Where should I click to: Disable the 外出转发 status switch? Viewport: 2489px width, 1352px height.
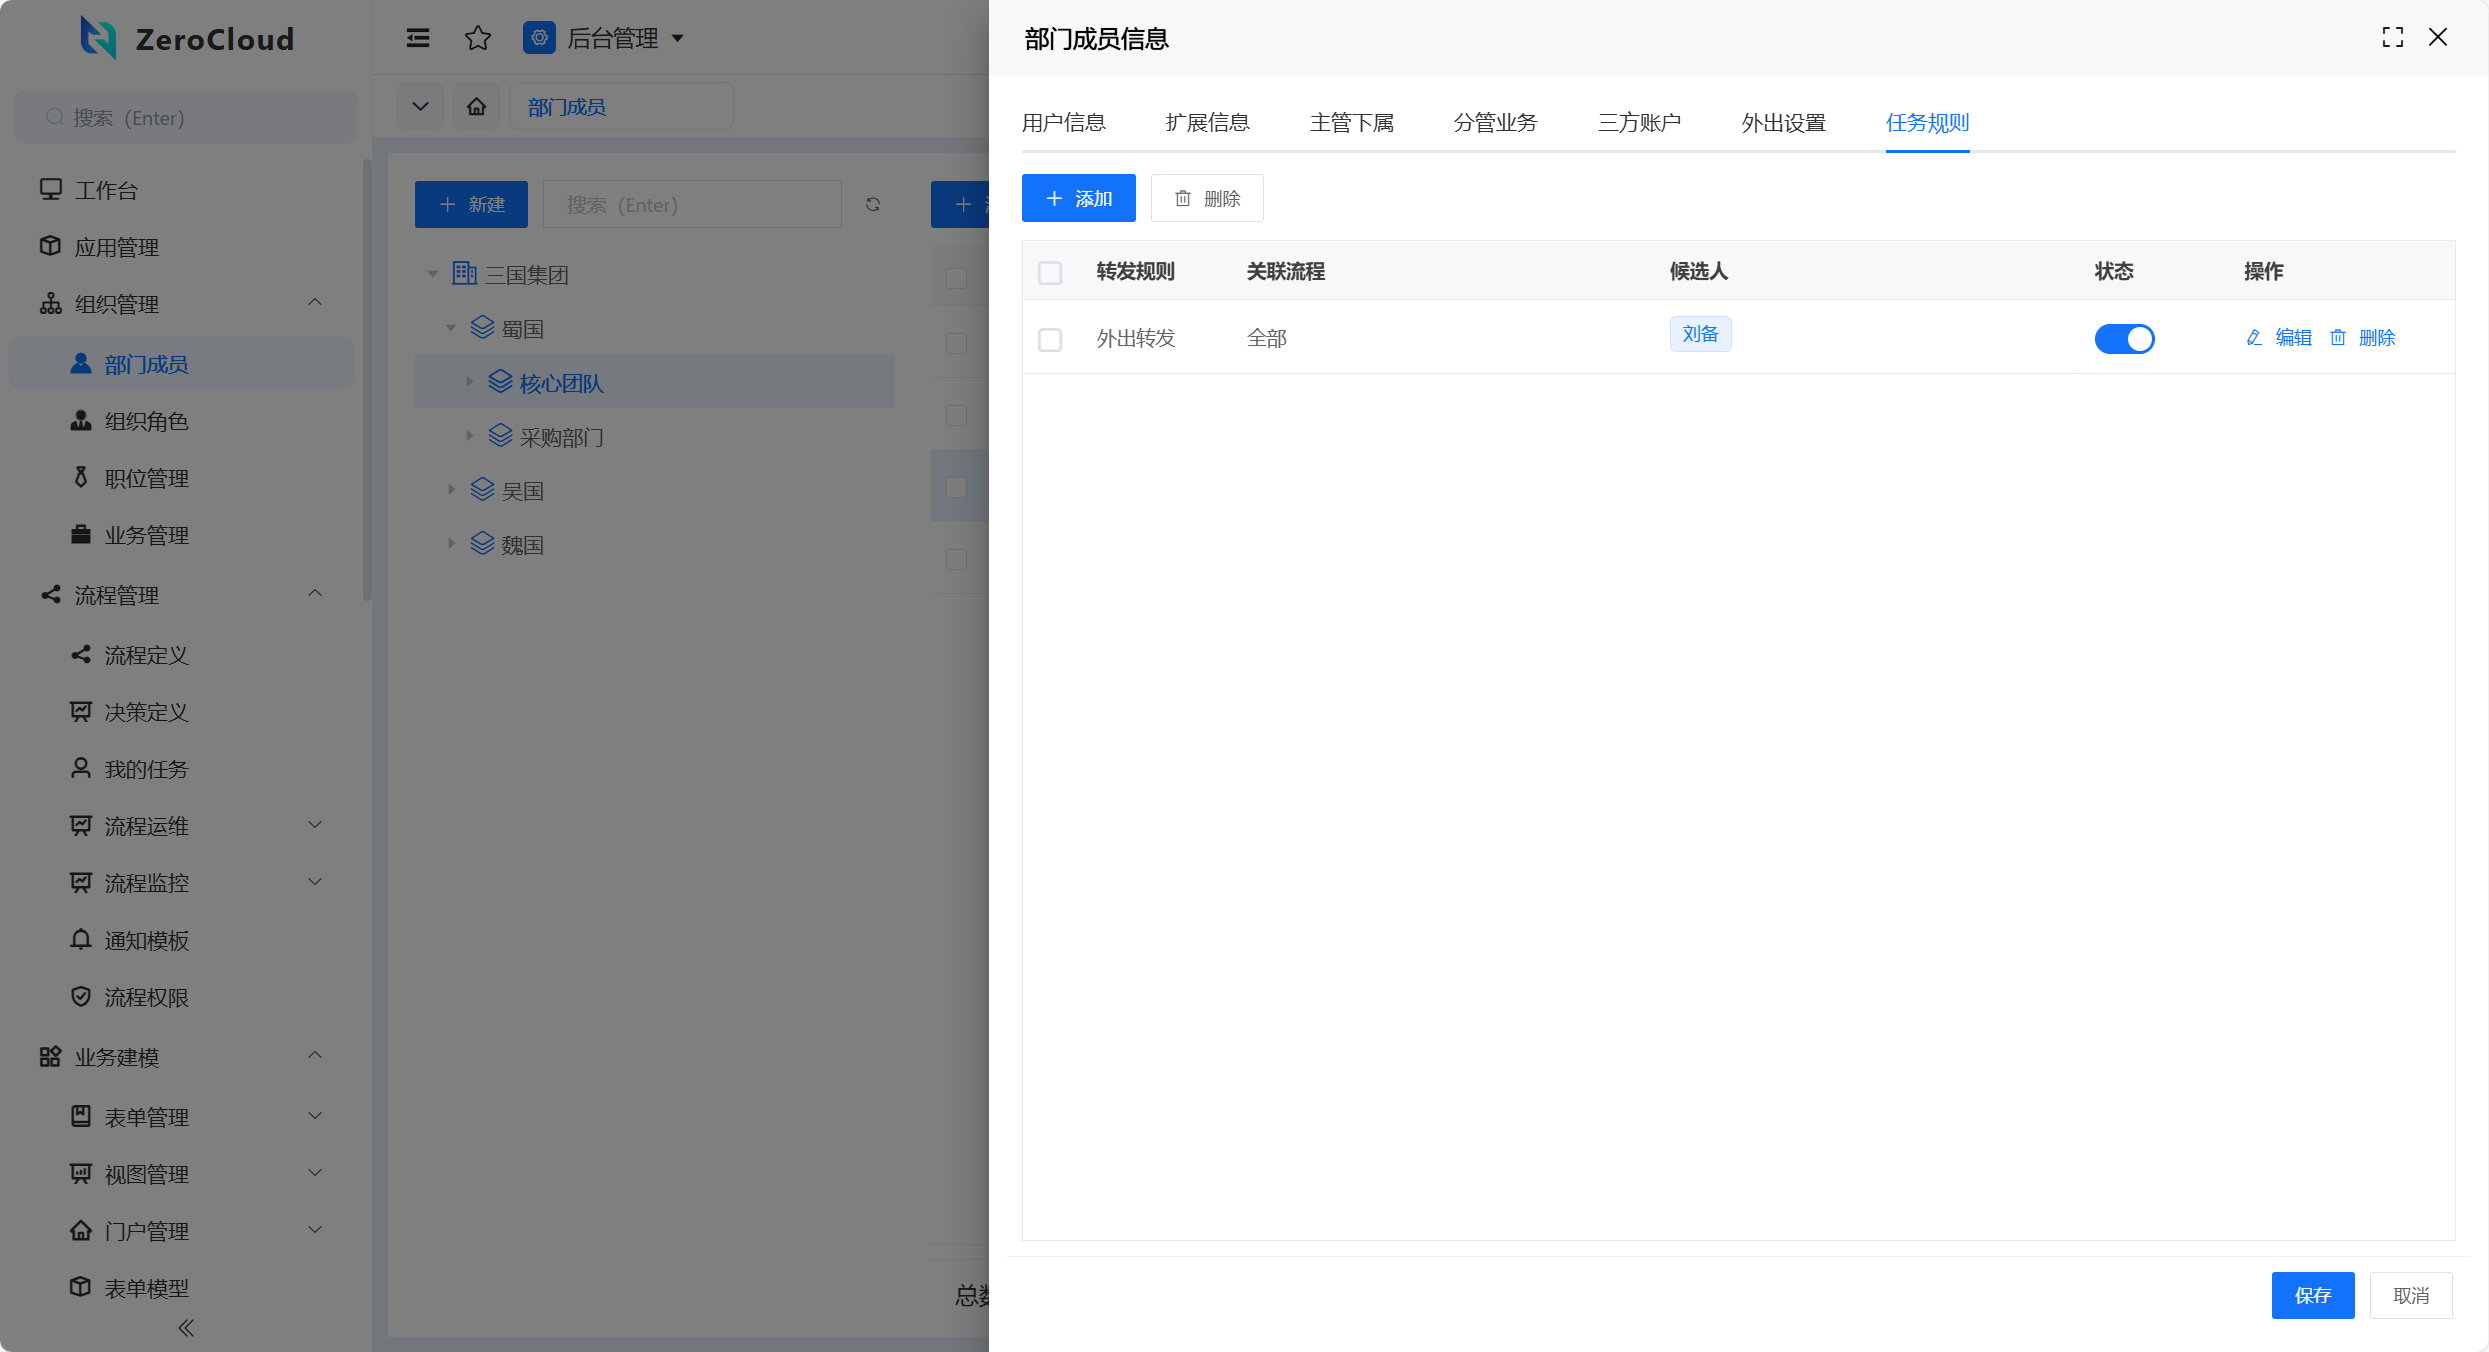pyautogui.click(x=2124, y=339)
